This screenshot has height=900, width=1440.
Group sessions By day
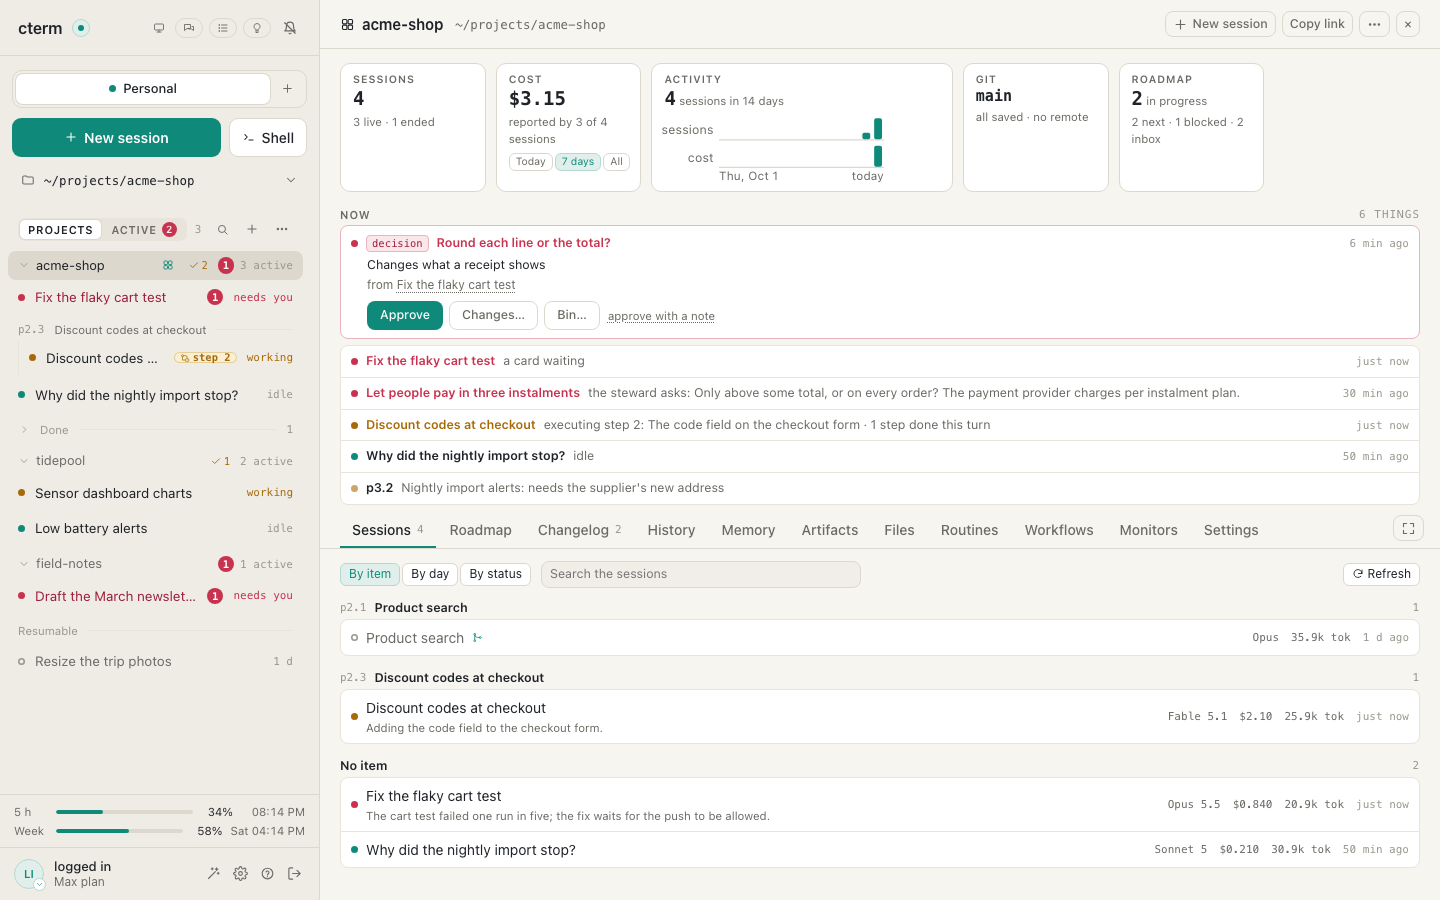430,574
